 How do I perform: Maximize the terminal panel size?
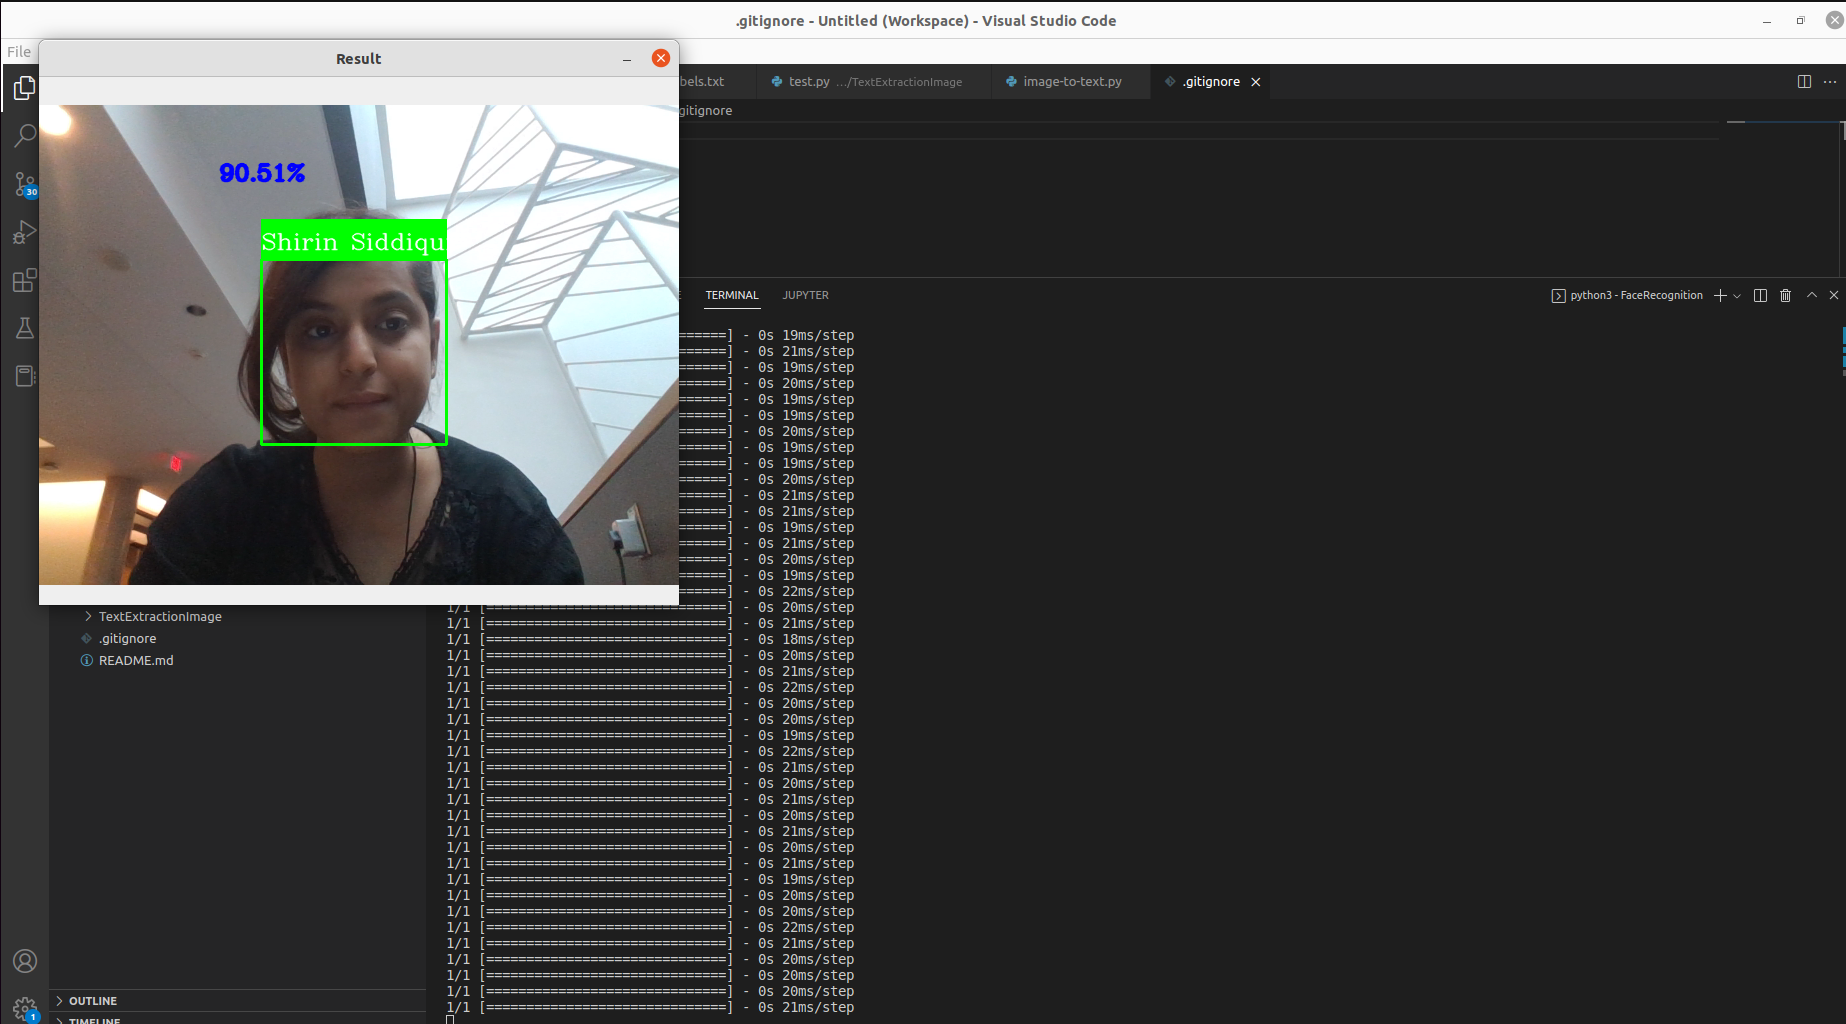pyautogui.click(x=1811, y=295)
